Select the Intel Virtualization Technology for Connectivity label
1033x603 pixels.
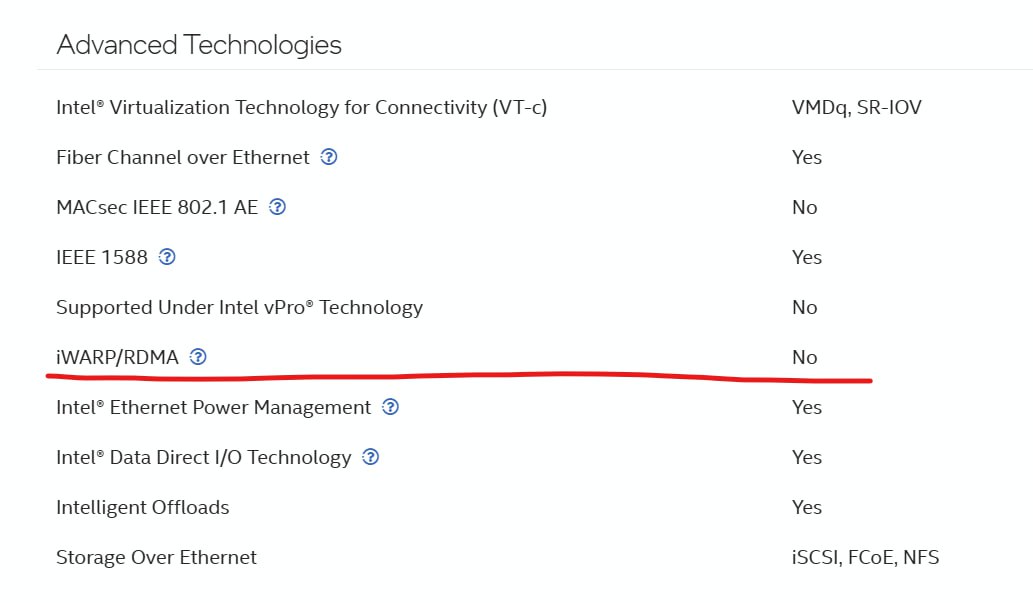302,107
